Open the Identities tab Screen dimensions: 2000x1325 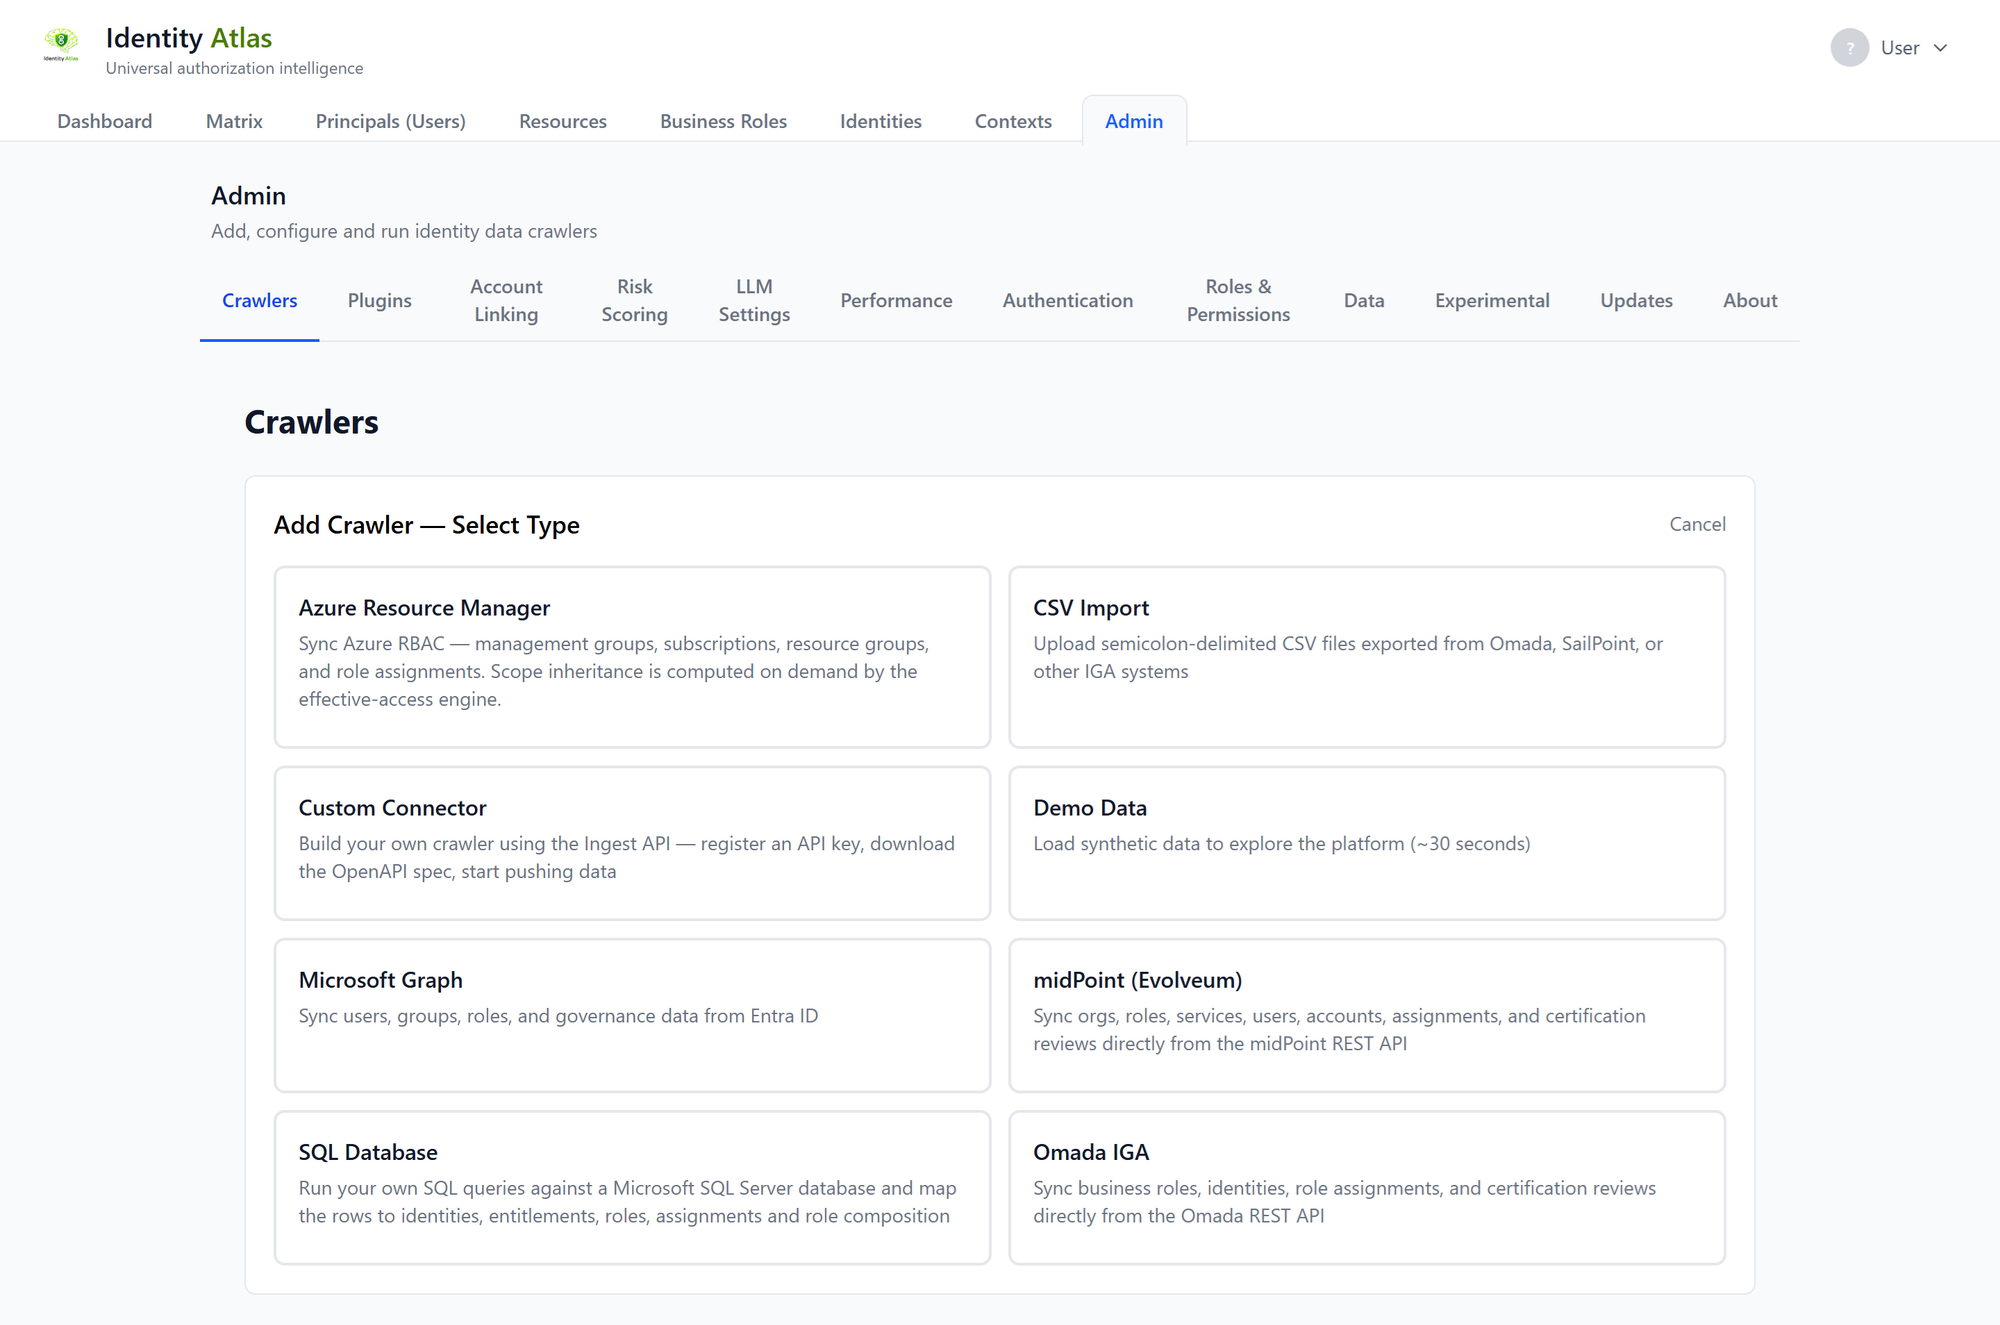pyautogui.click(x=881, y=121)
